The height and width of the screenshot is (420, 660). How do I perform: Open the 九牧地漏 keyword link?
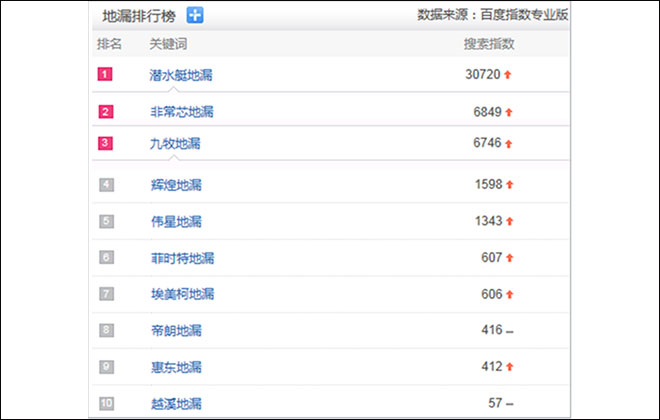click(175, 144)
